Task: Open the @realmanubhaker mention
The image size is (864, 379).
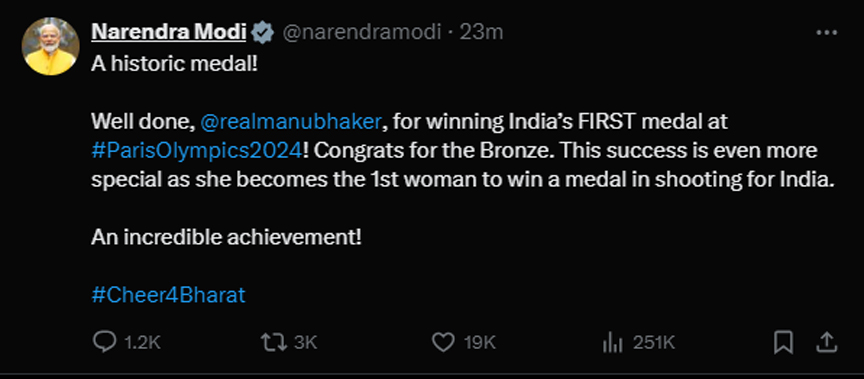Action: point(291,121)
